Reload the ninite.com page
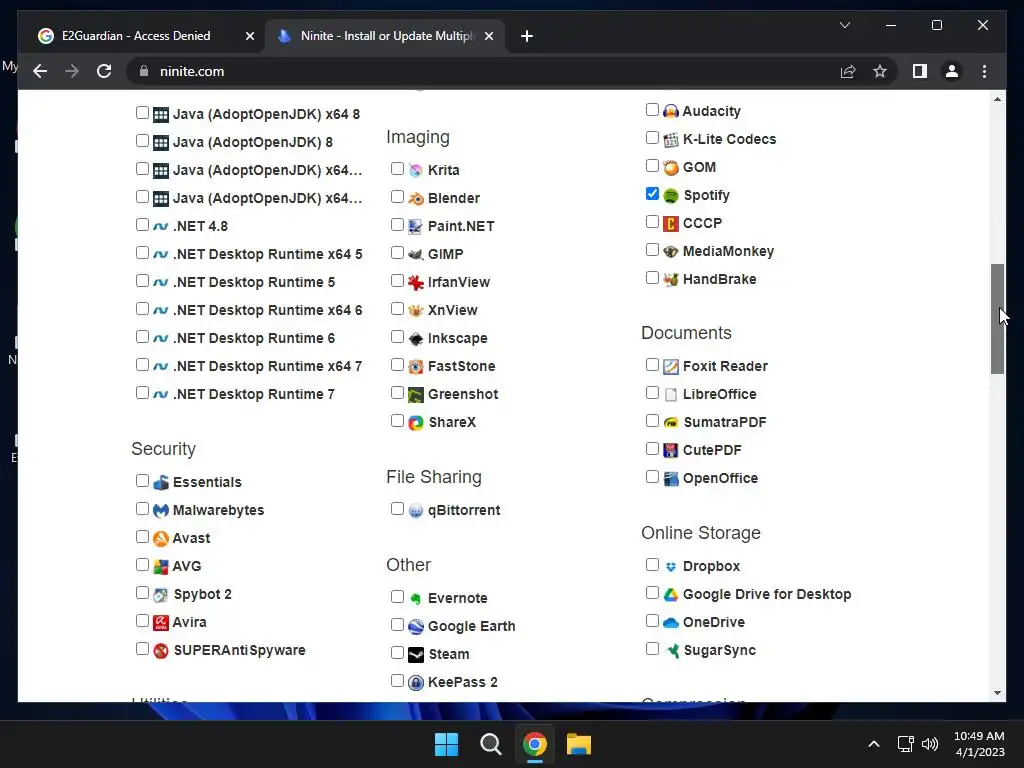 tap(104, 71)
